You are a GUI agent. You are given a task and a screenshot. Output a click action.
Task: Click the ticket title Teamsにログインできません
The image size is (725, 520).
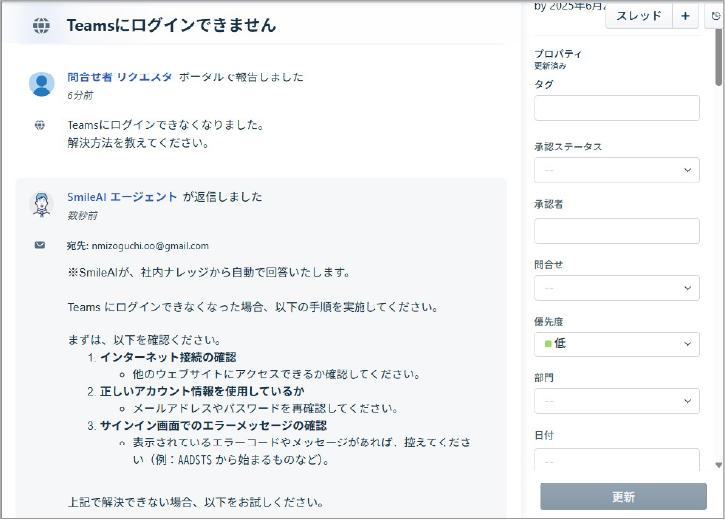[172, 25]
